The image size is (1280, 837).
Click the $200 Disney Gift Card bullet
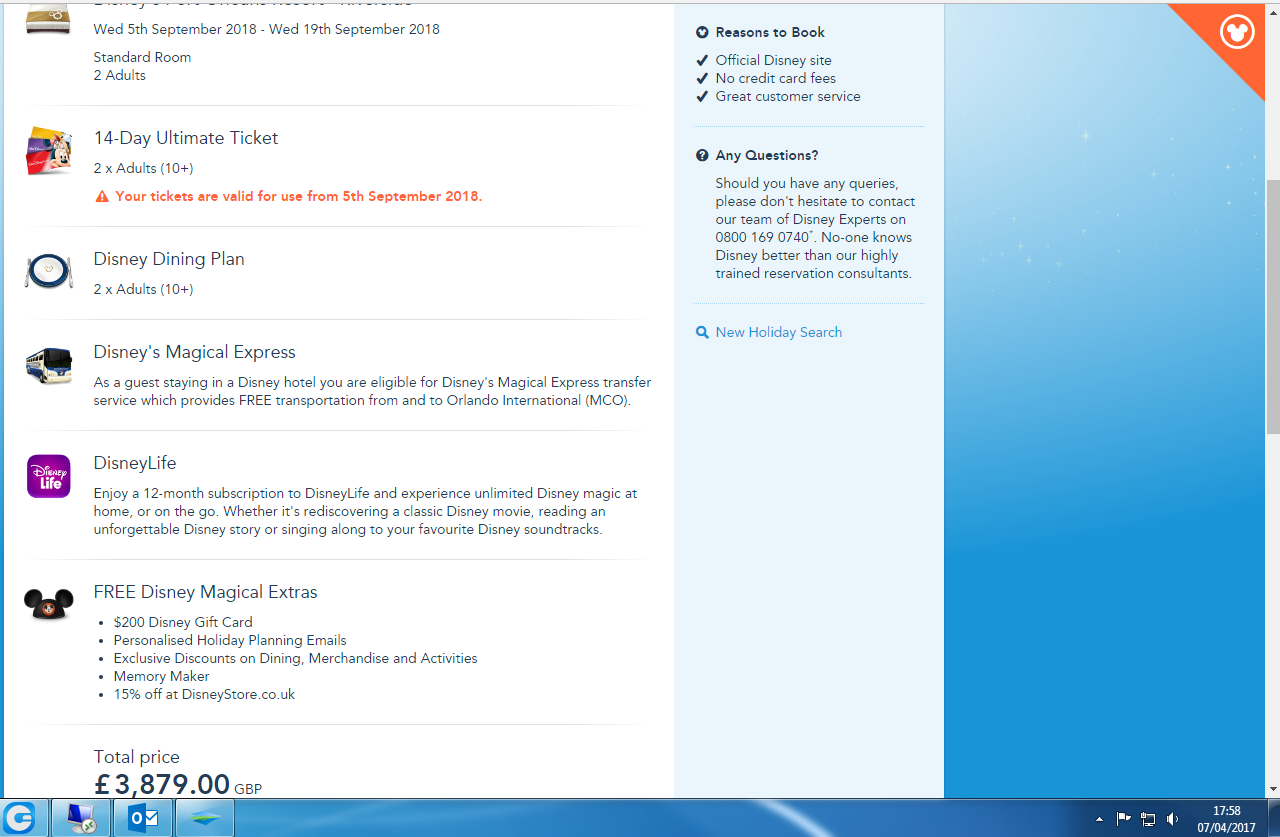click(183, 622)
